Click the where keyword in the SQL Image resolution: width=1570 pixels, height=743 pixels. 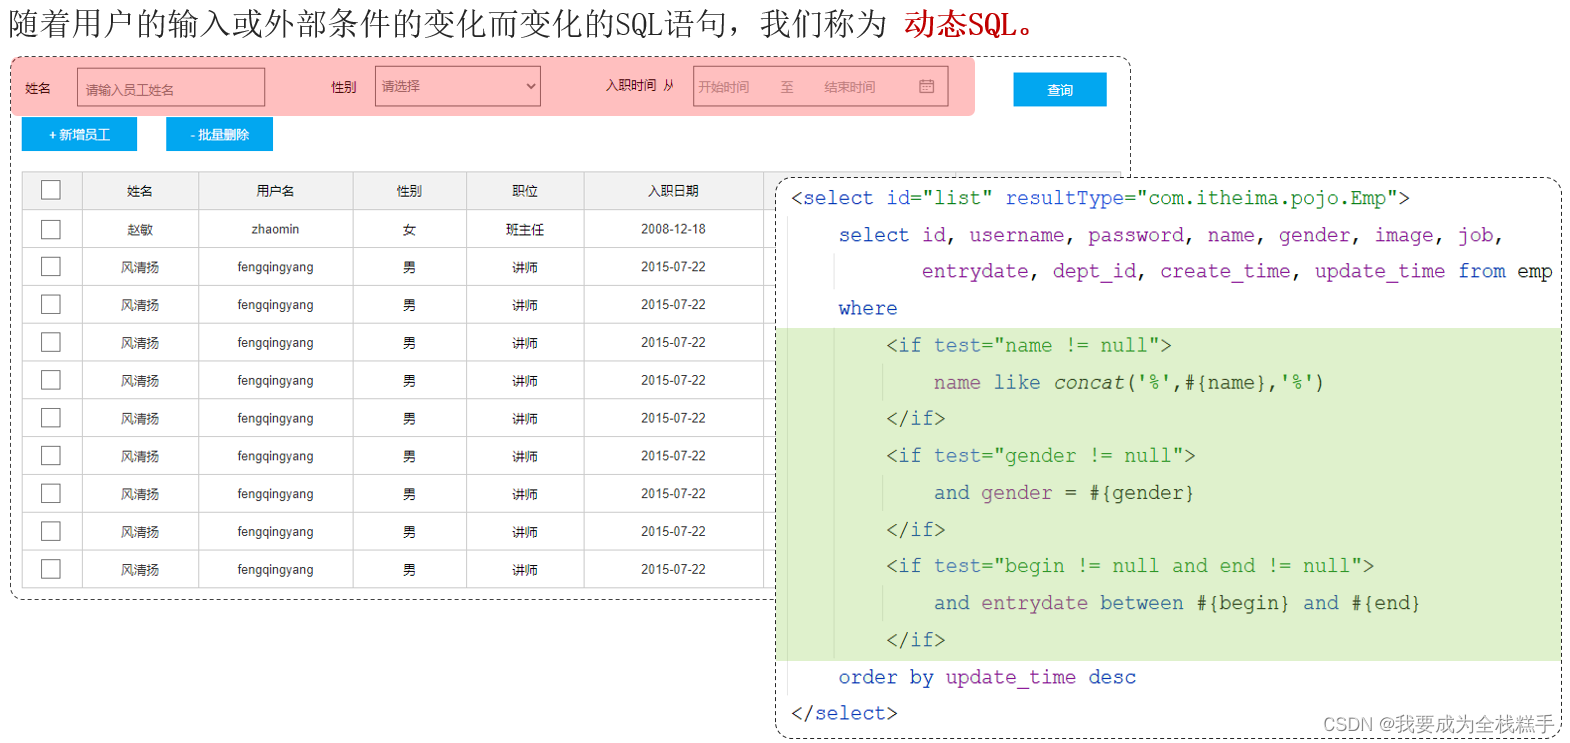(x=868, y=308)
